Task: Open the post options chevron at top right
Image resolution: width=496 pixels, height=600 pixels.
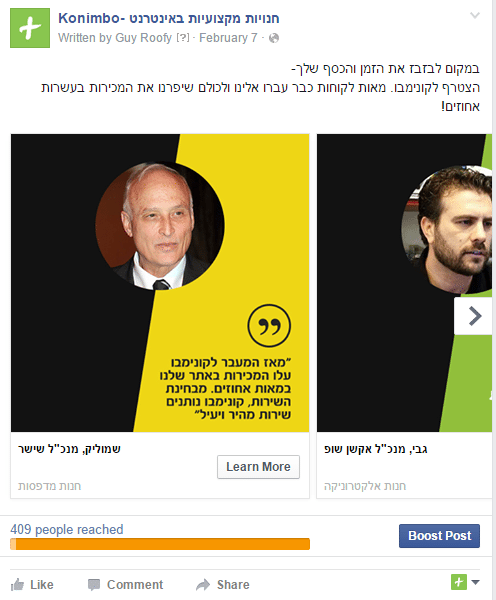Action: click(475, 15)
